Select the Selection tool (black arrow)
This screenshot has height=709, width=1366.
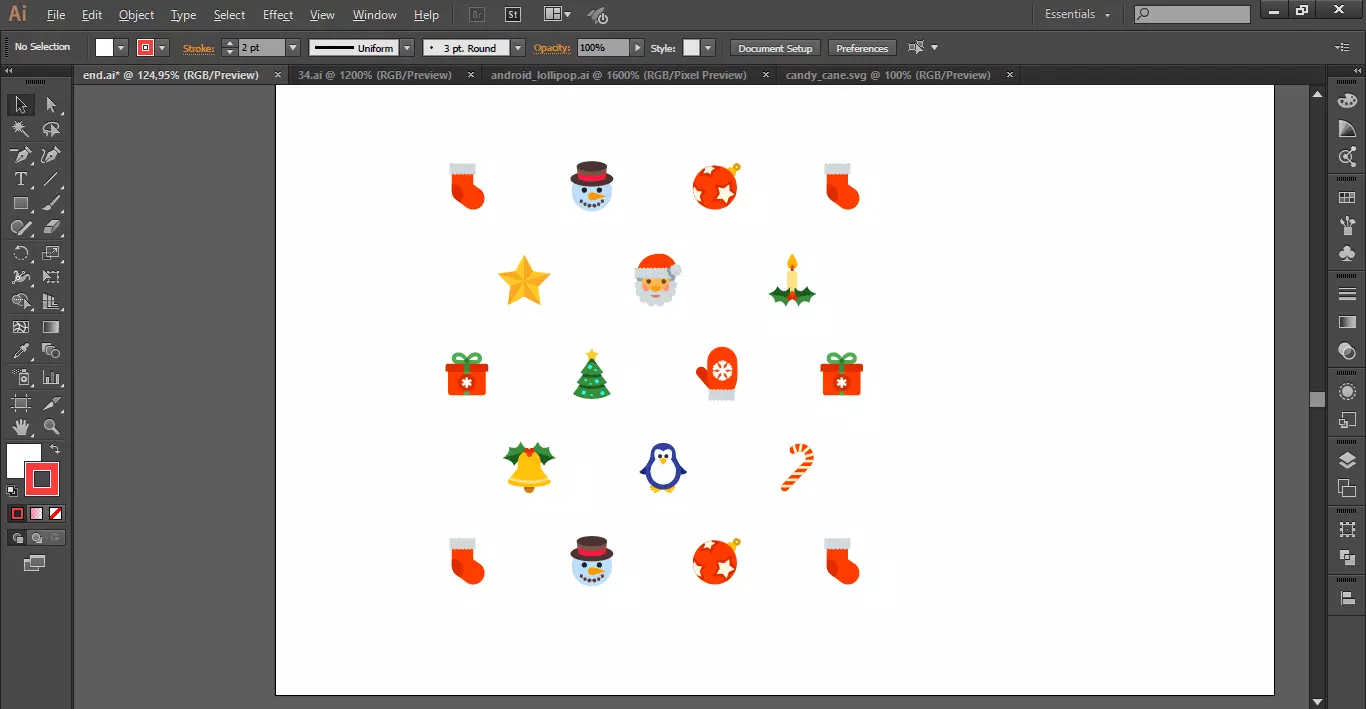(21, 105)
